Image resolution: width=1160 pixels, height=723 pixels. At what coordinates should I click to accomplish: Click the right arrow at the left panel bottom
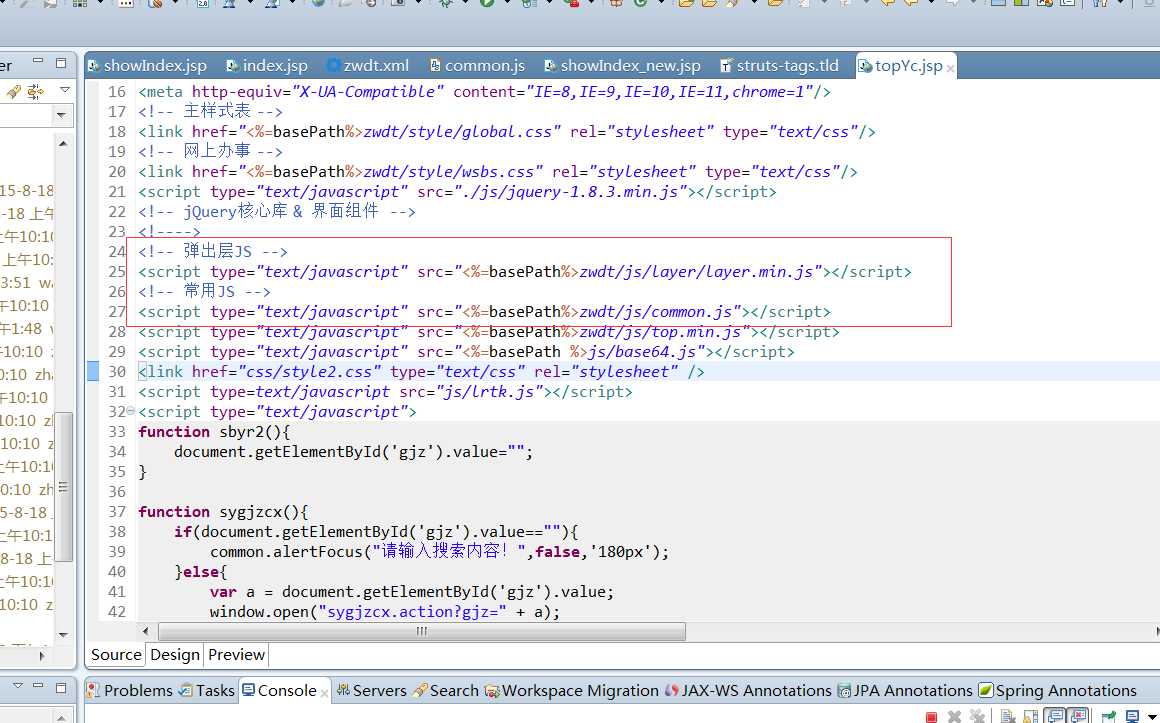click(x=42, y=656)
